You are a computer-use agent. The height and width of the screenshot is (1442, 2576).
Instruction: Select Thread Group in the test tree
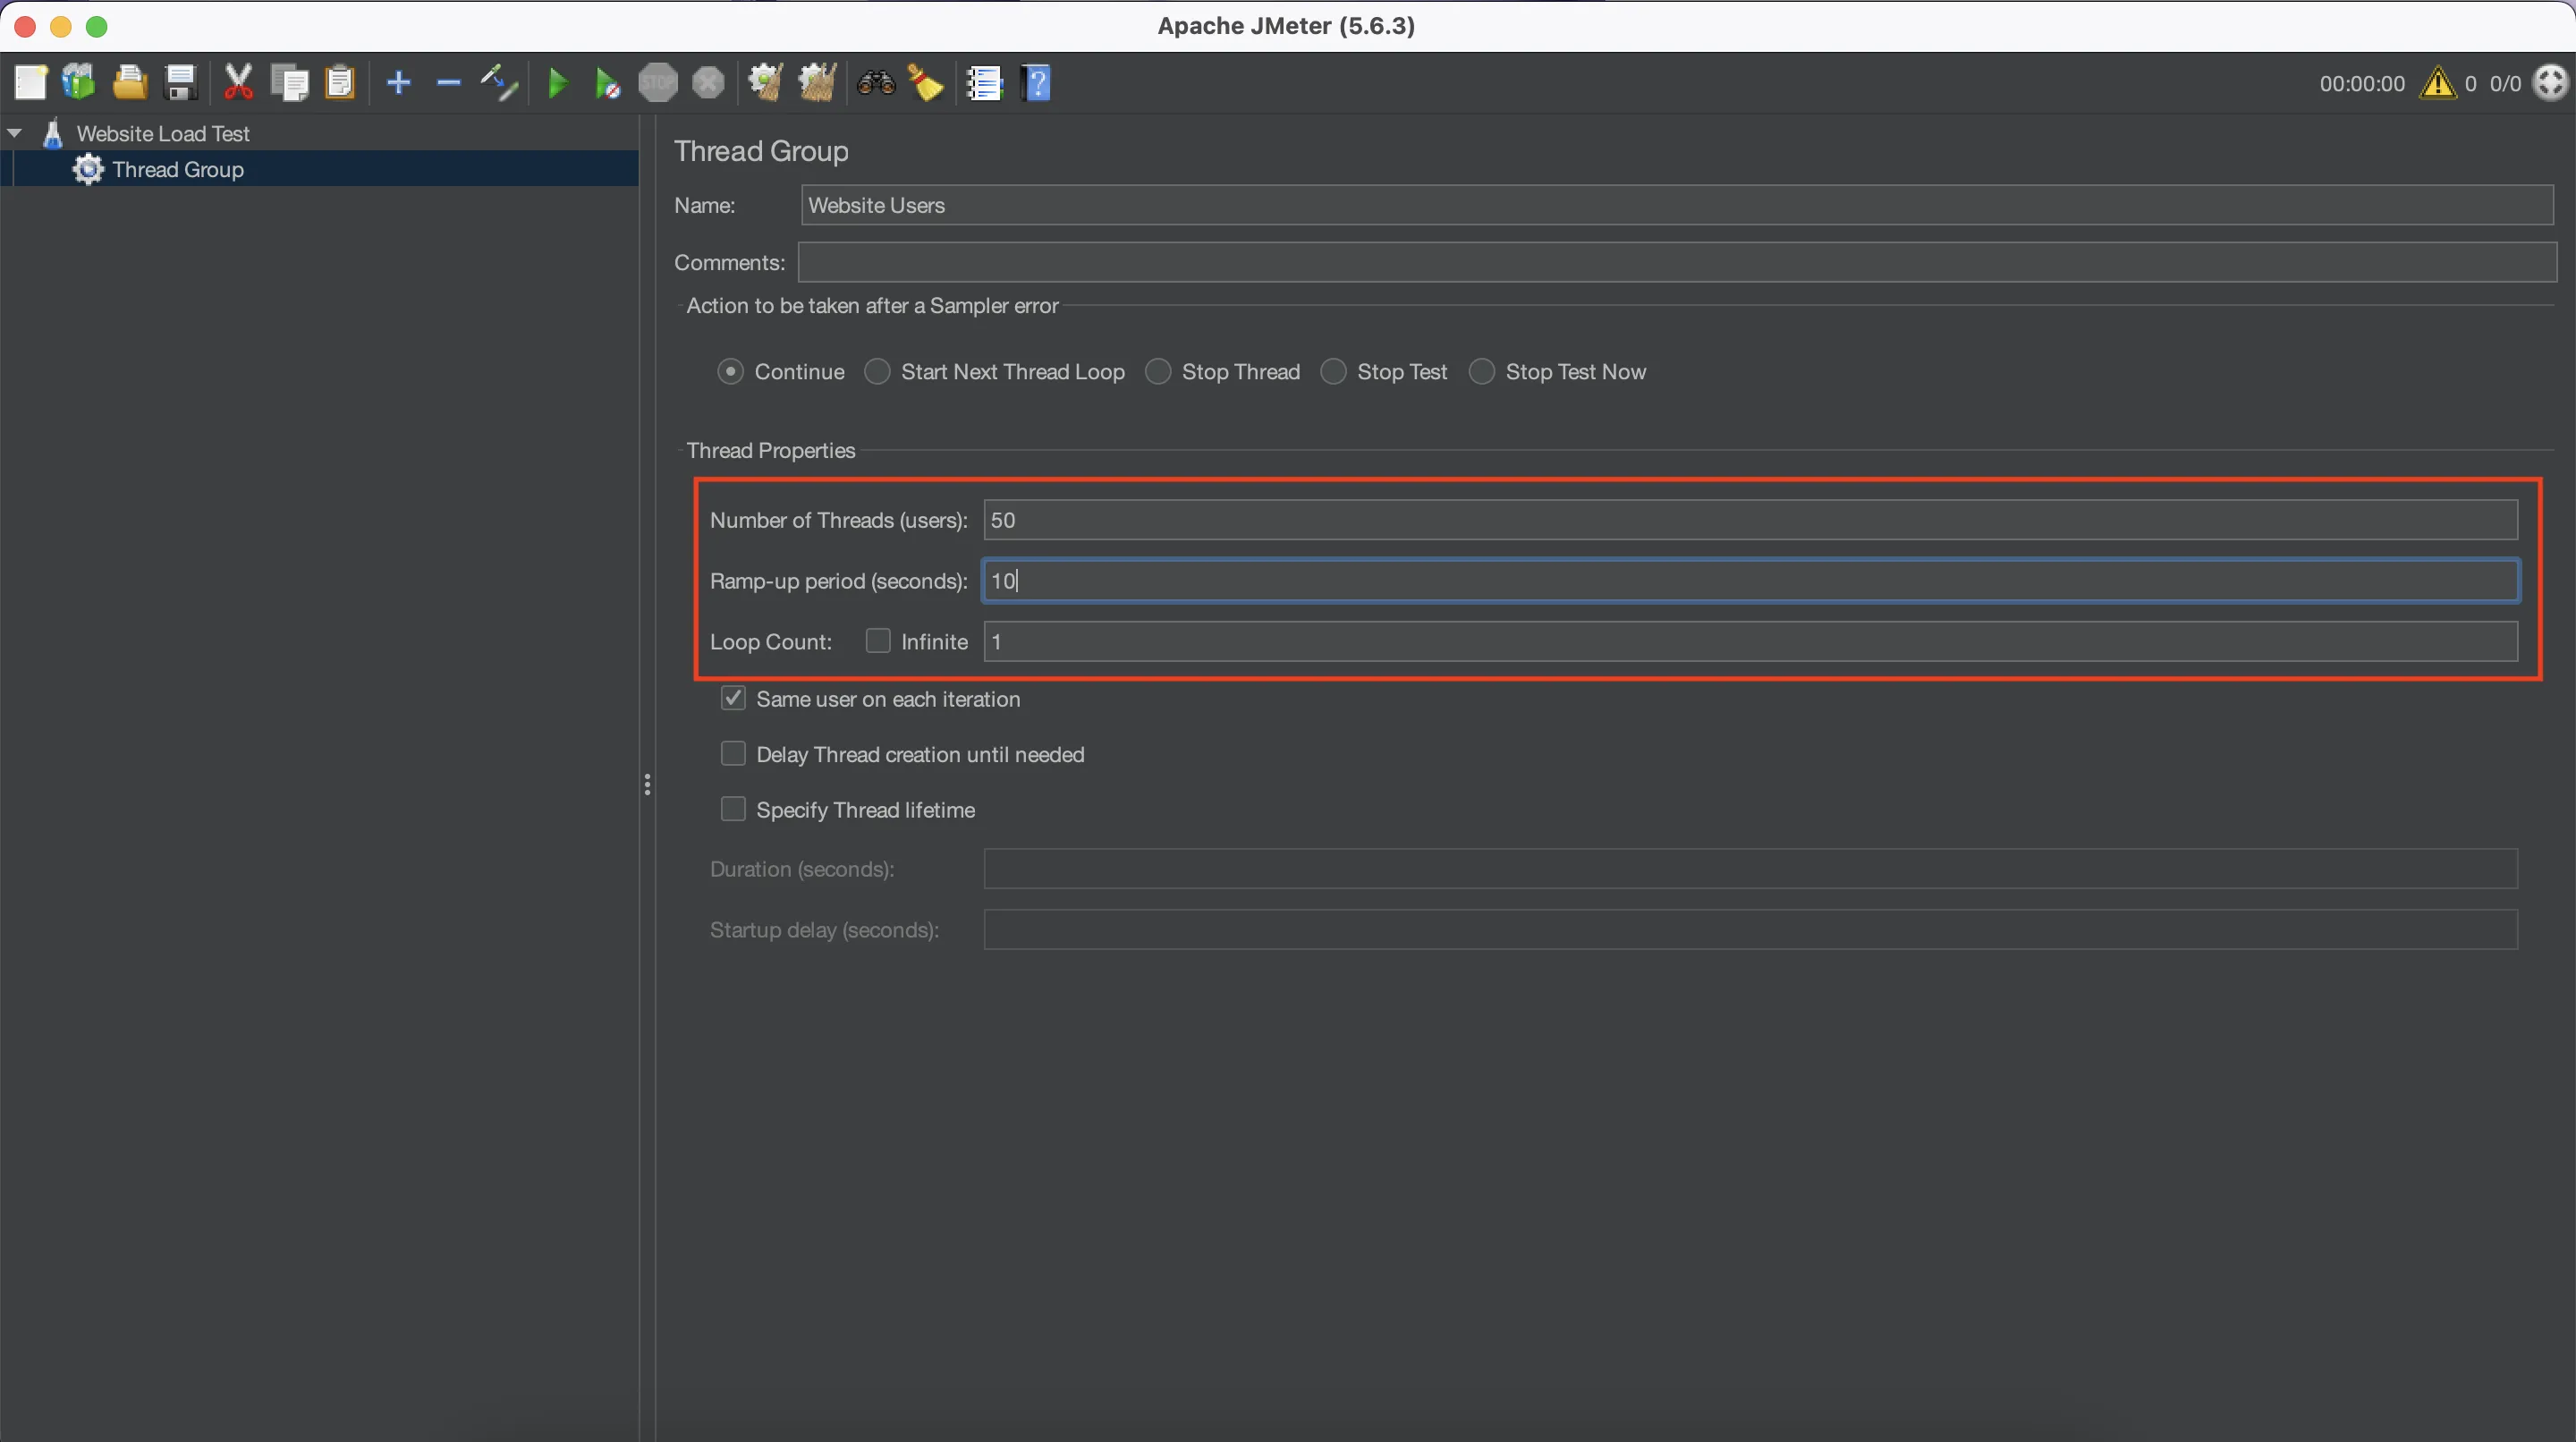(x=178, y=169)
